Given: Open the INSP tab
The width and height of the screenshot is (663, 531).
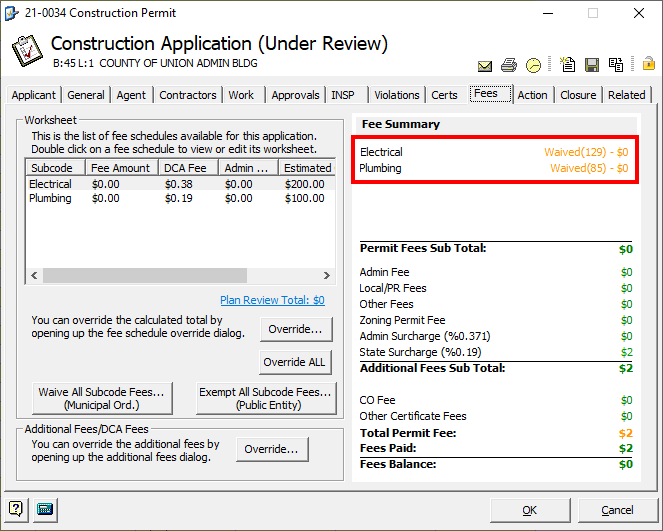Looking at the screenshot, I should 342,95.
